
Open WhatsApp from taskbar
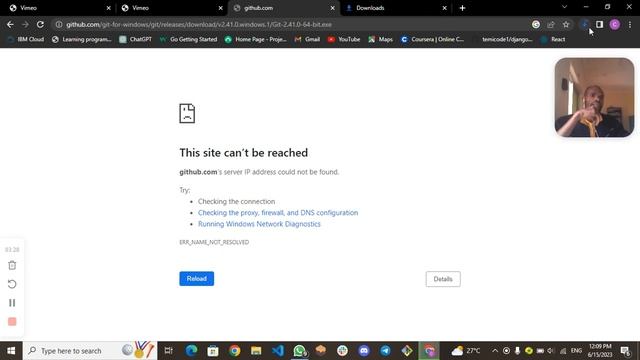coord(299,351)
